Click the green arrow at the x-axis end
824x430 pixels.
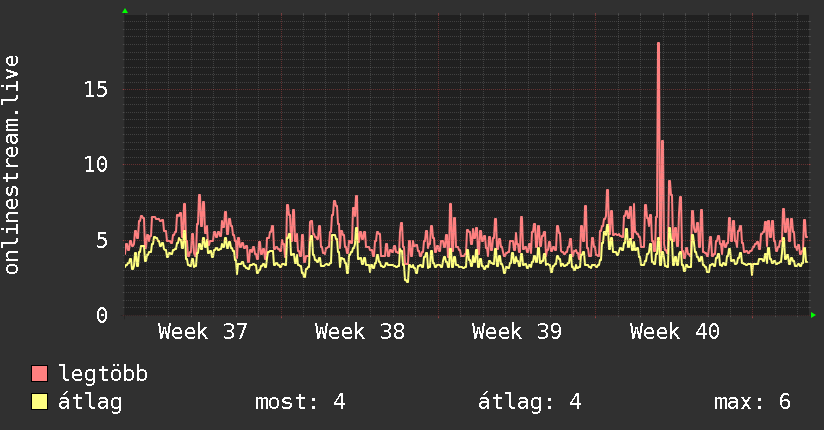[813, 315]
